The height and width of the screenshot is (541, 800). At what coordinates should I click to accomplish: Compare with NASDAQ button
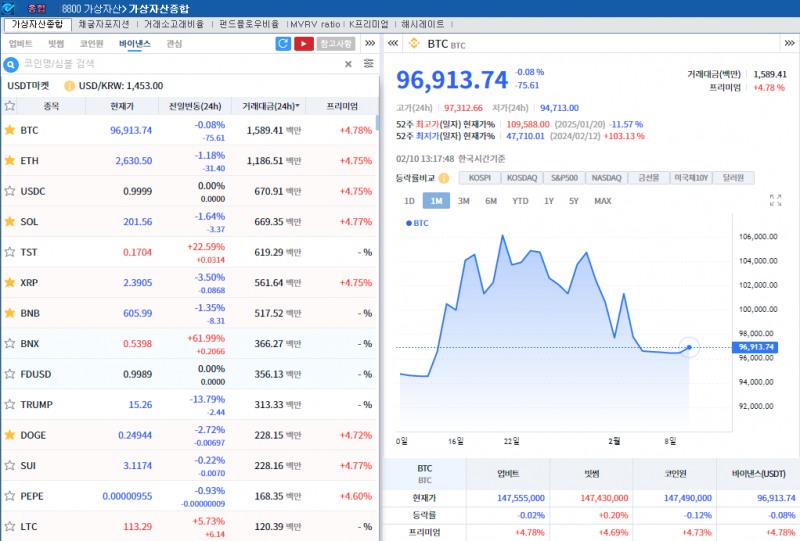click(x=607, y=178)
